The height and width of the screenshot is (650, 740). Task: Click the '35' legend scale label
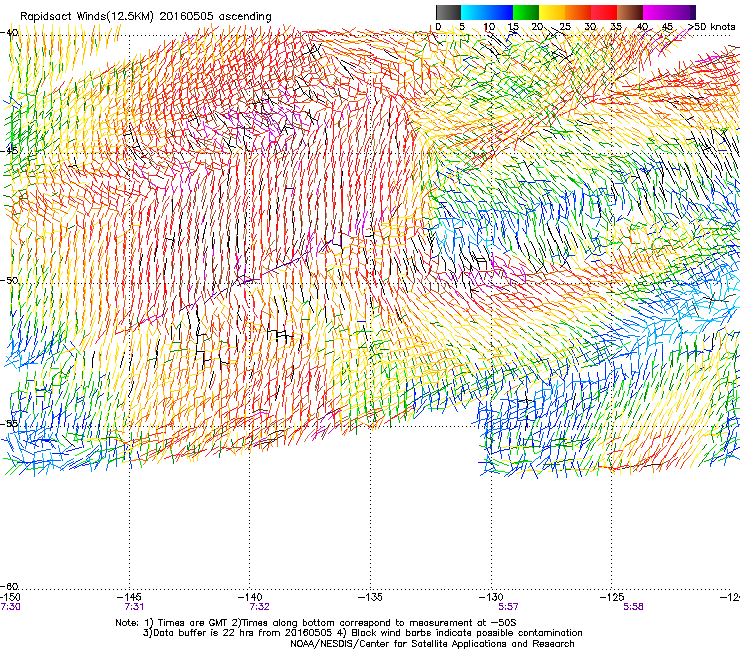tap(616, 26)
